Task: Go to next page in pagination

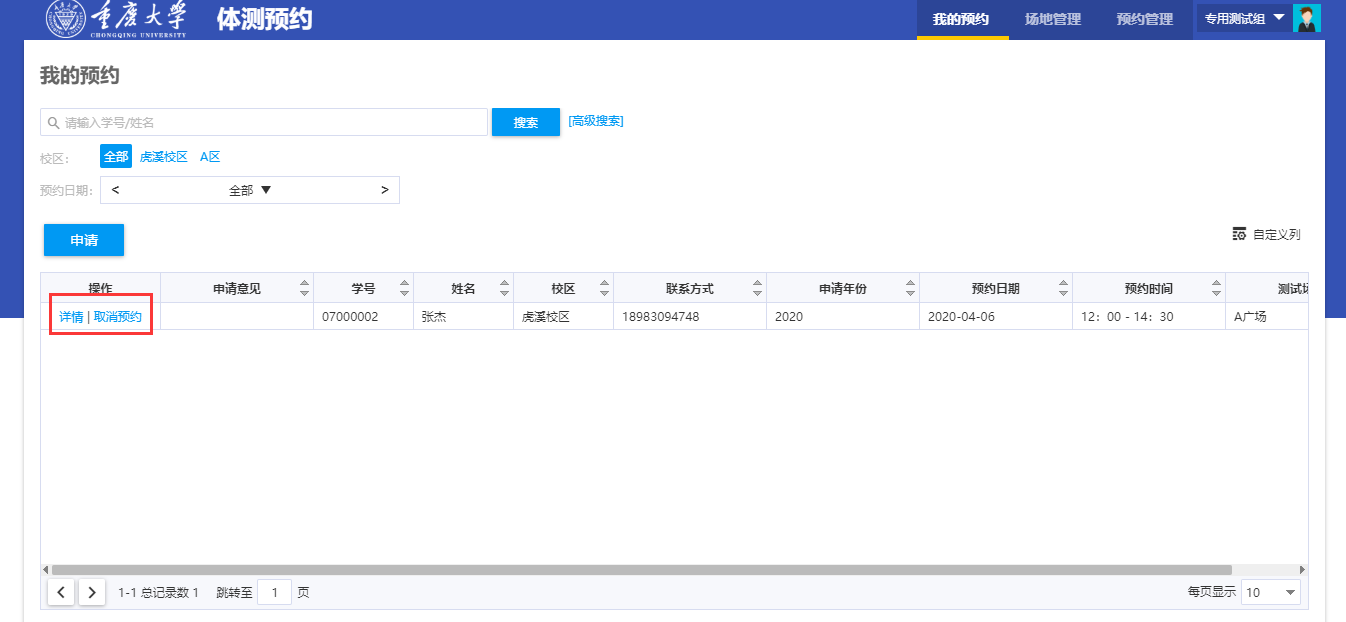Action: [91, 592]
